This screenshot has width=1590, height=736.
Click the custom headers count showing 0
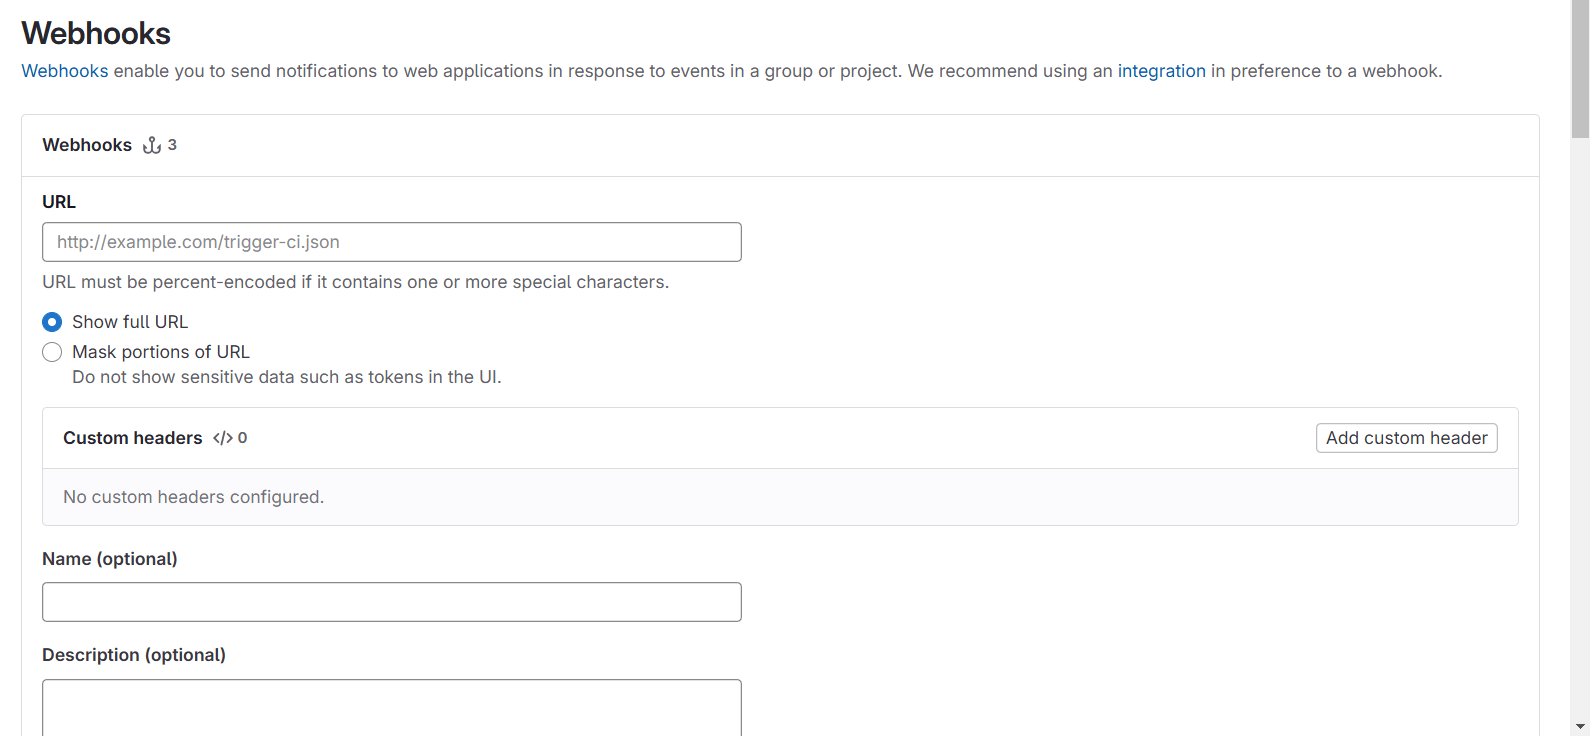pyautogui.click(x=242, y=438)
